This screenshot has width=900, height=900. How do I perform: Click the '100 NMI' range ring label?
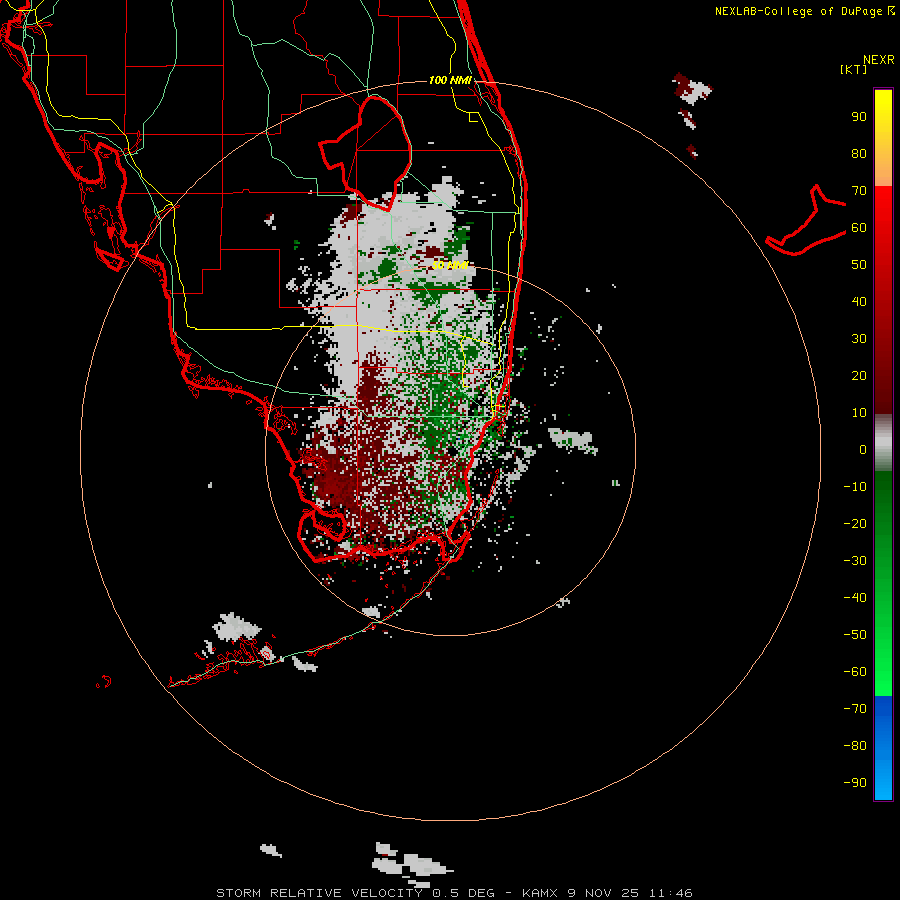[451, 80]
